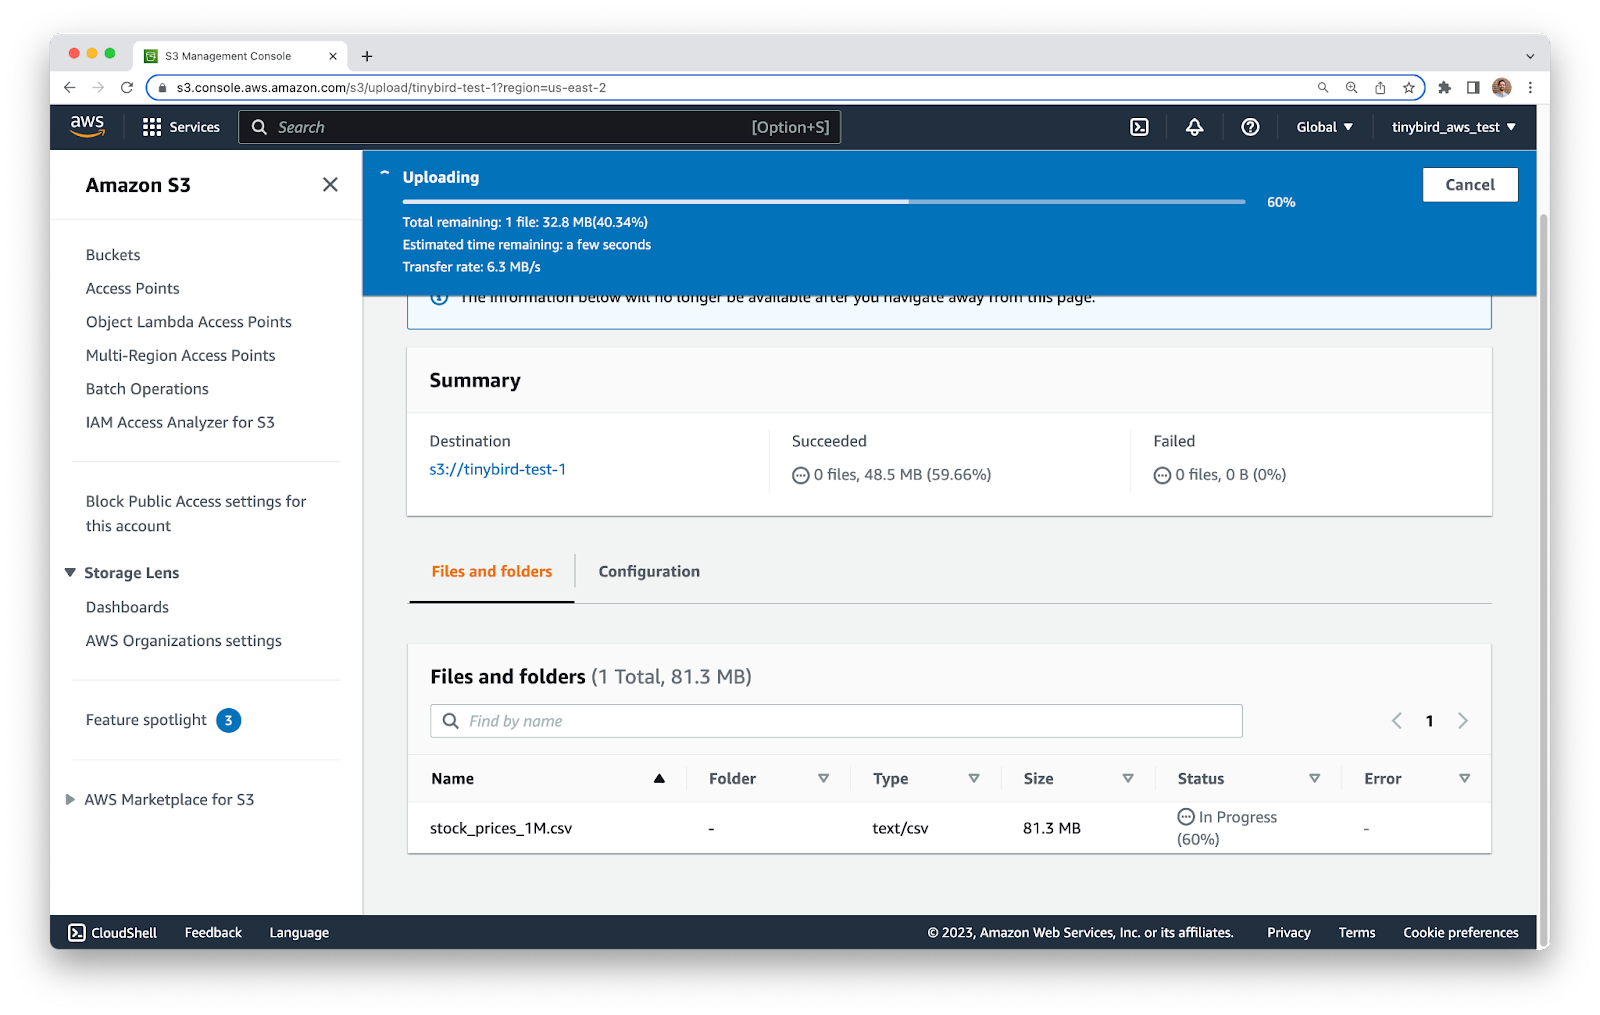This screenshot has width=1600, height=1015.
Task: Click the Find by name search field
Action: (850, 721)
